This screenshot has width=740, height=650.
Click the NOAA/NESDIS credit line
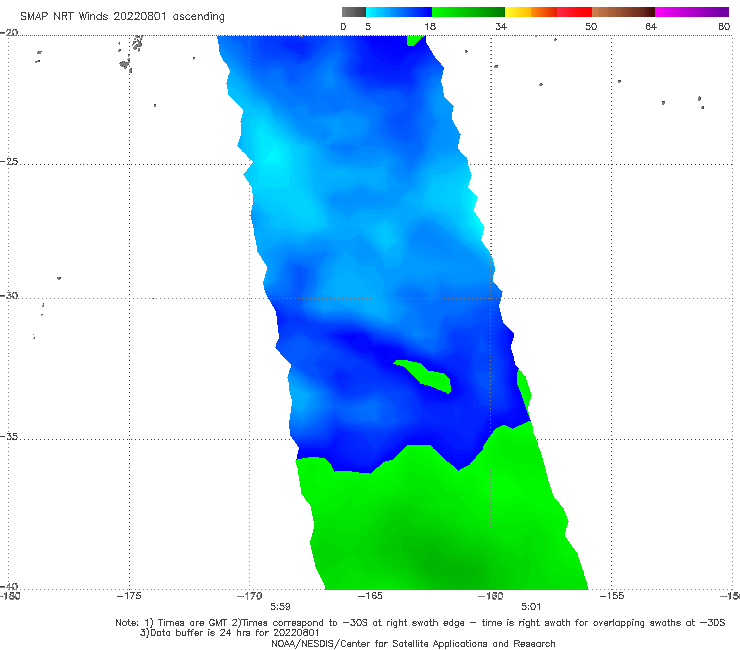(413, 644)
